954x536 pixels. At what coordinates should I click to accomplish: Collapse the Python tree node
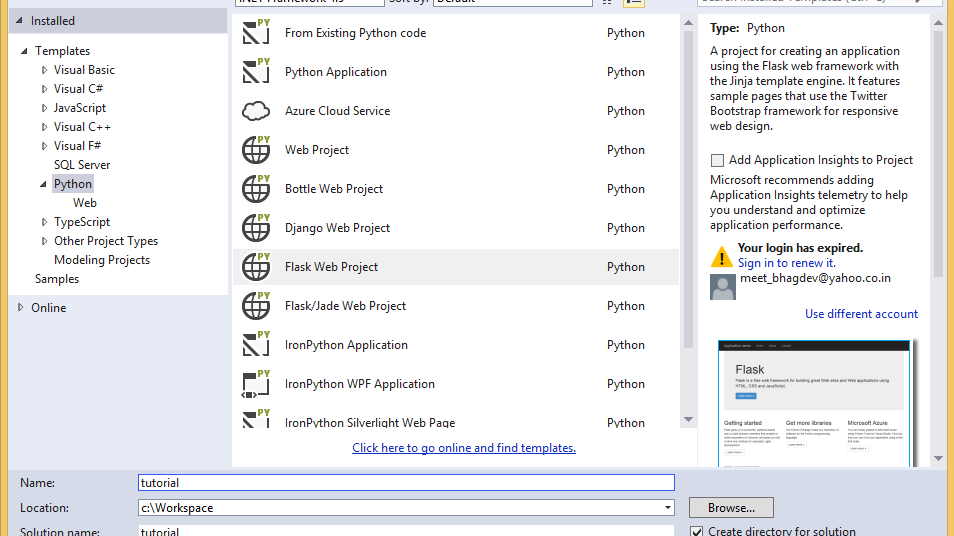[x=44, y=184]
